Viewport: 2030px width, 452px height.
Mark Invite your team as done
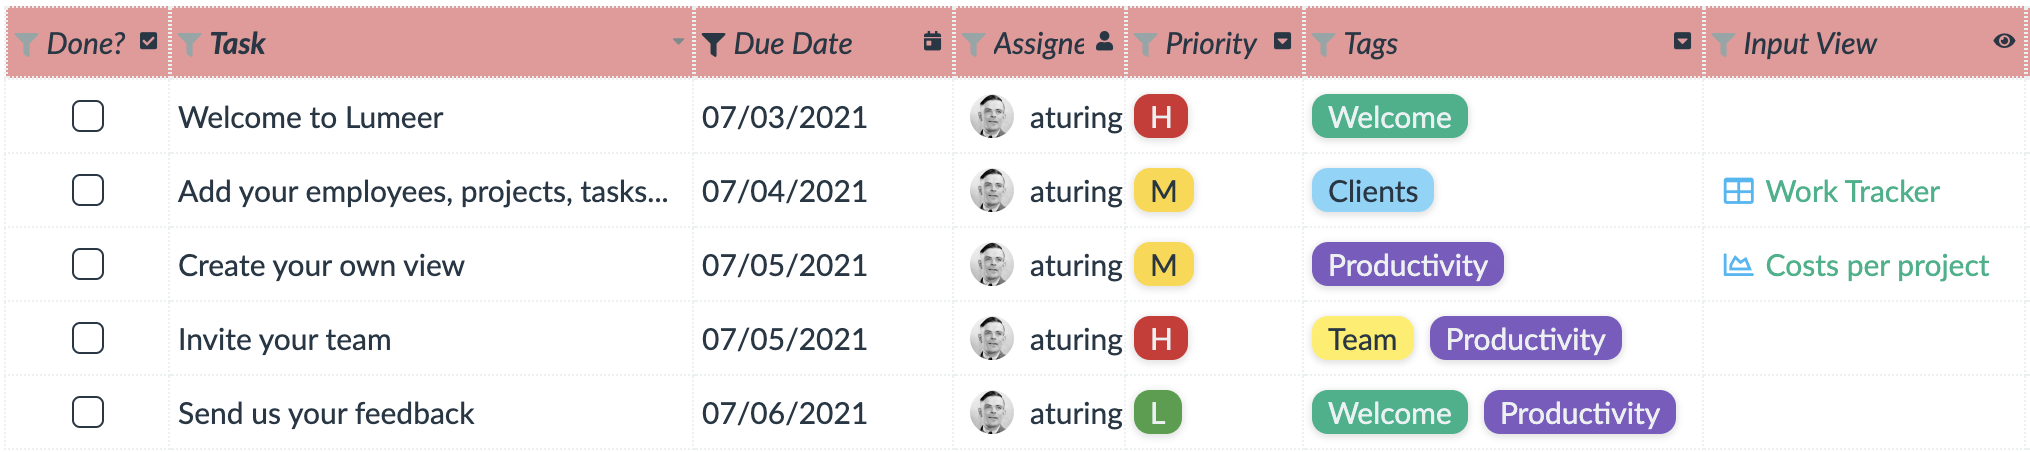pos(88,338)
